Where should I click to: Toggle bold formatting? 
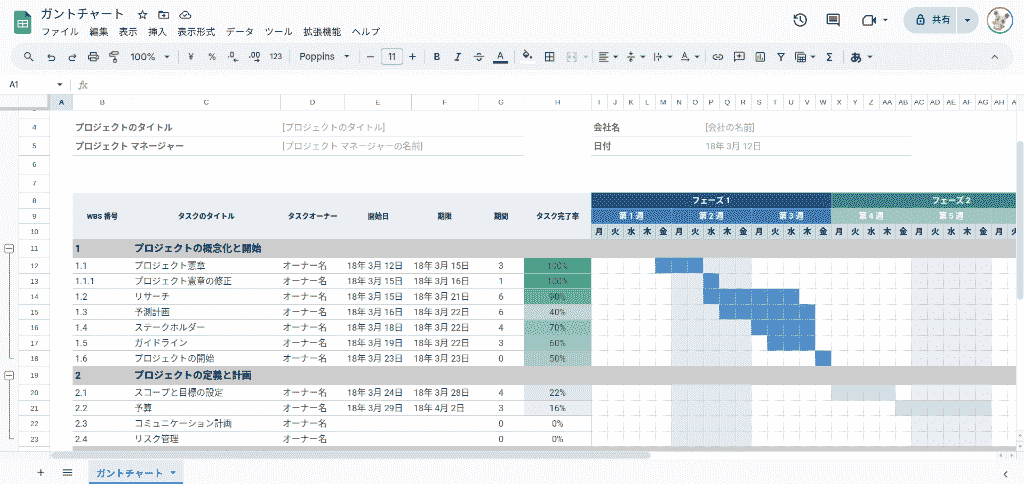[x=437, y=57]
